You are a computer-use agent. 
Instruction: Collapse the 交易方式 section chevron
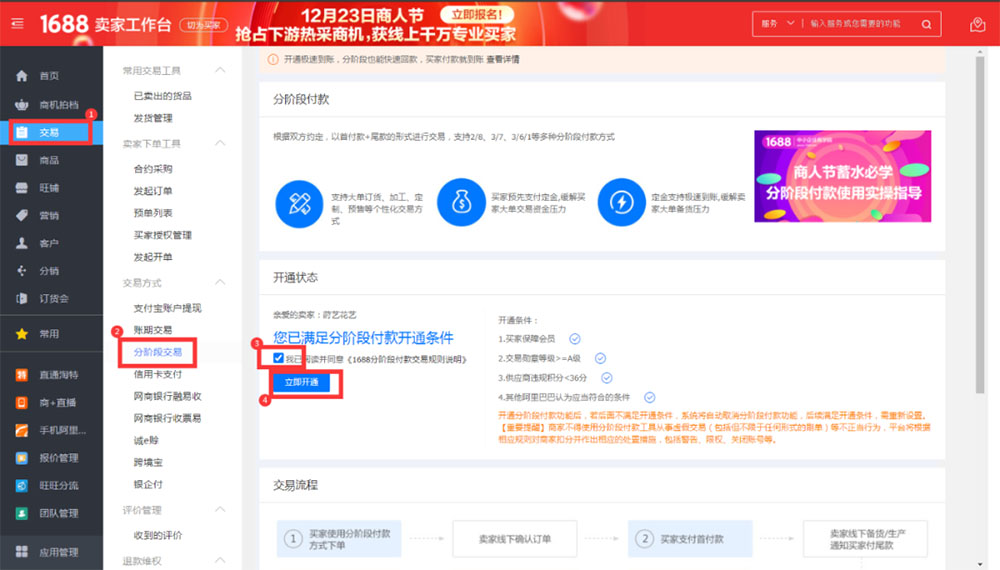pos(220,282)
